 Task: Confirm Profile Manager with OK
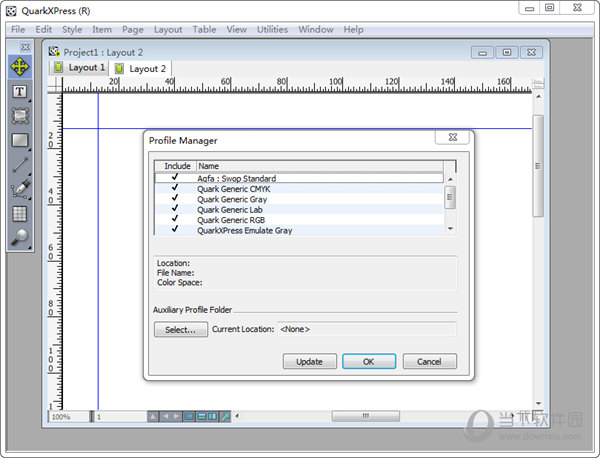(369, 361)
